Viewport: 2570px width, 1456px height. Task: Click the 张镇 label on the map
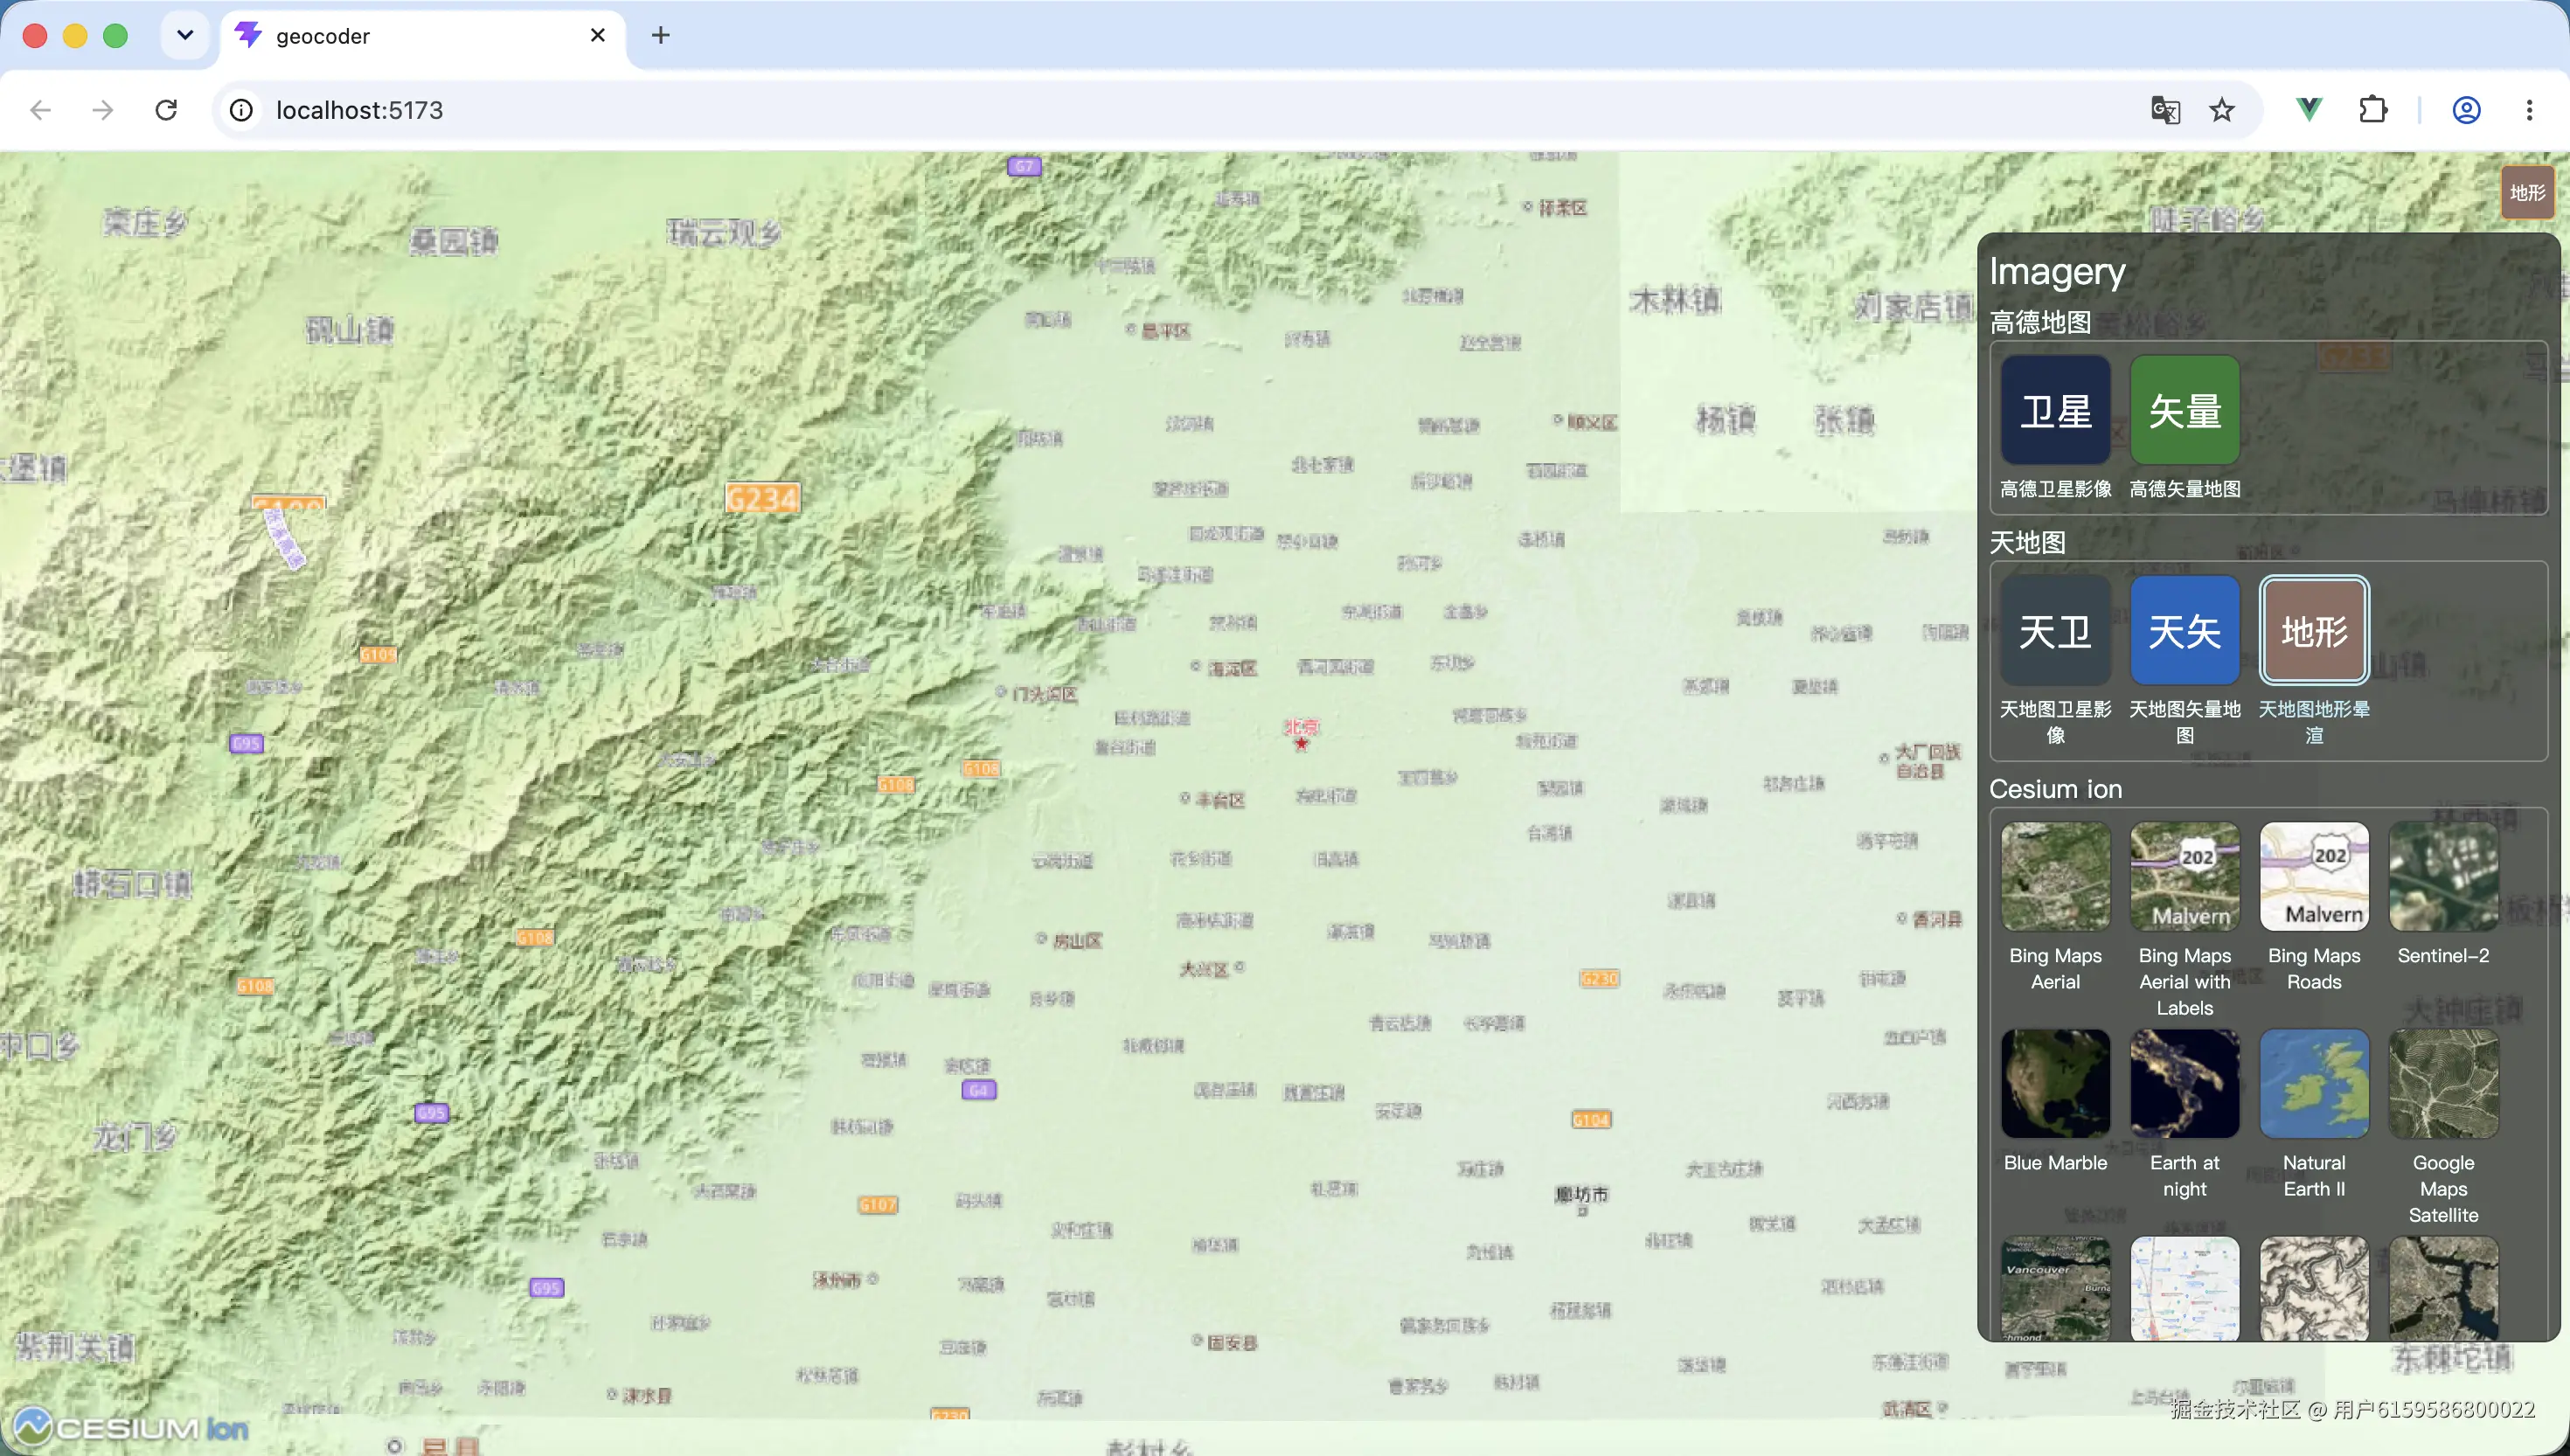pos(1844,420)
